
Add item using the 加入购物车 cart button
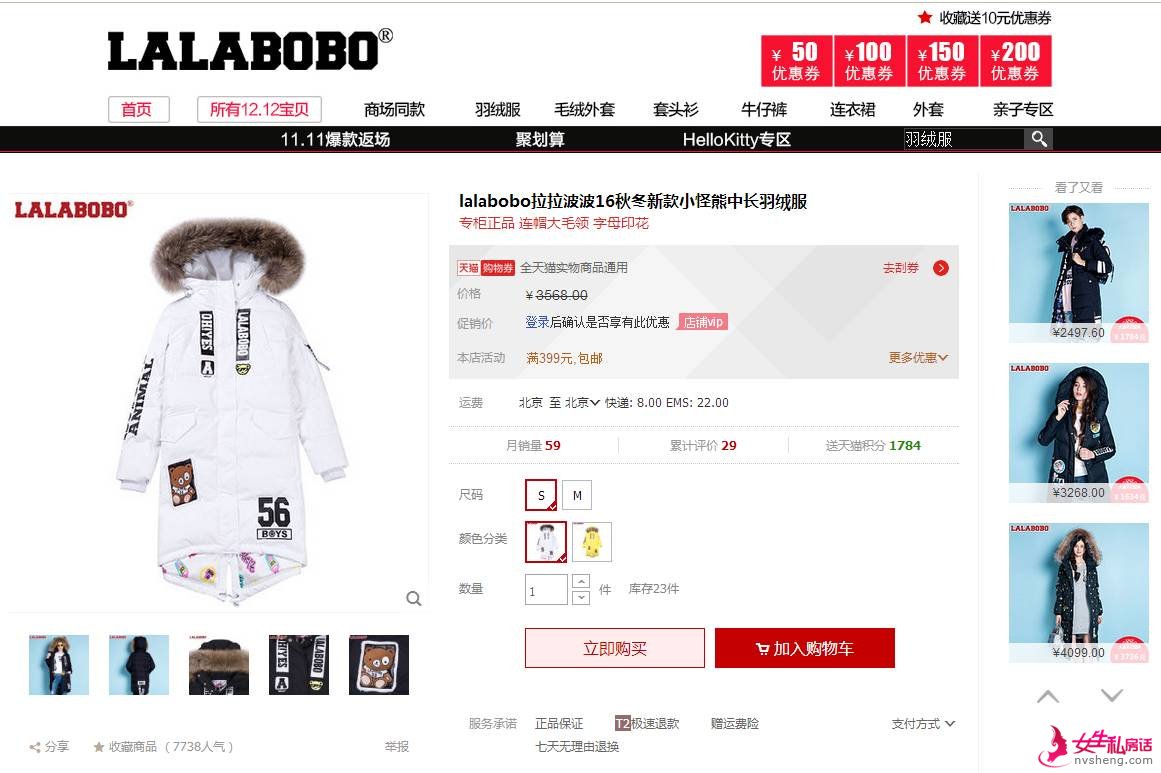click(805, 649)
